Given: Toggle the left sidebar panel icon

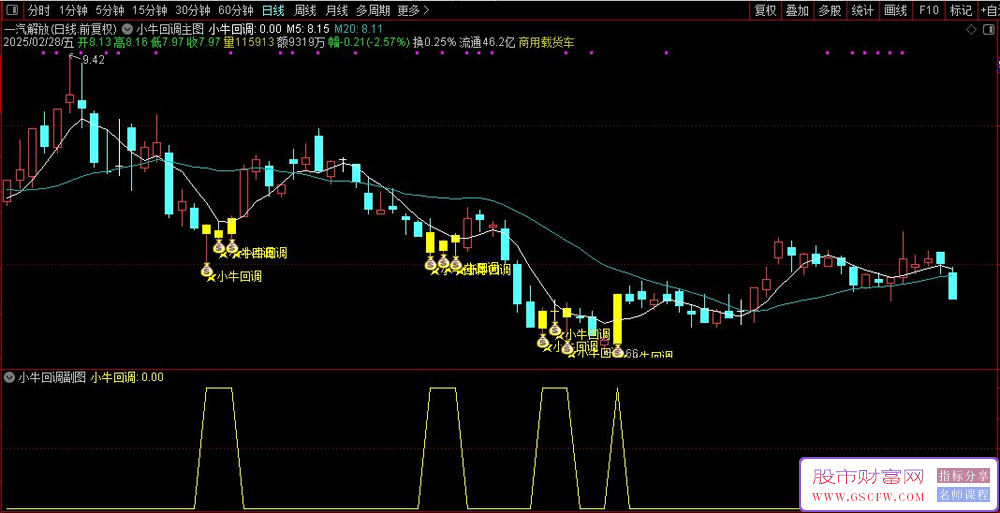Looking at the screenshot, I should point(11,10).
